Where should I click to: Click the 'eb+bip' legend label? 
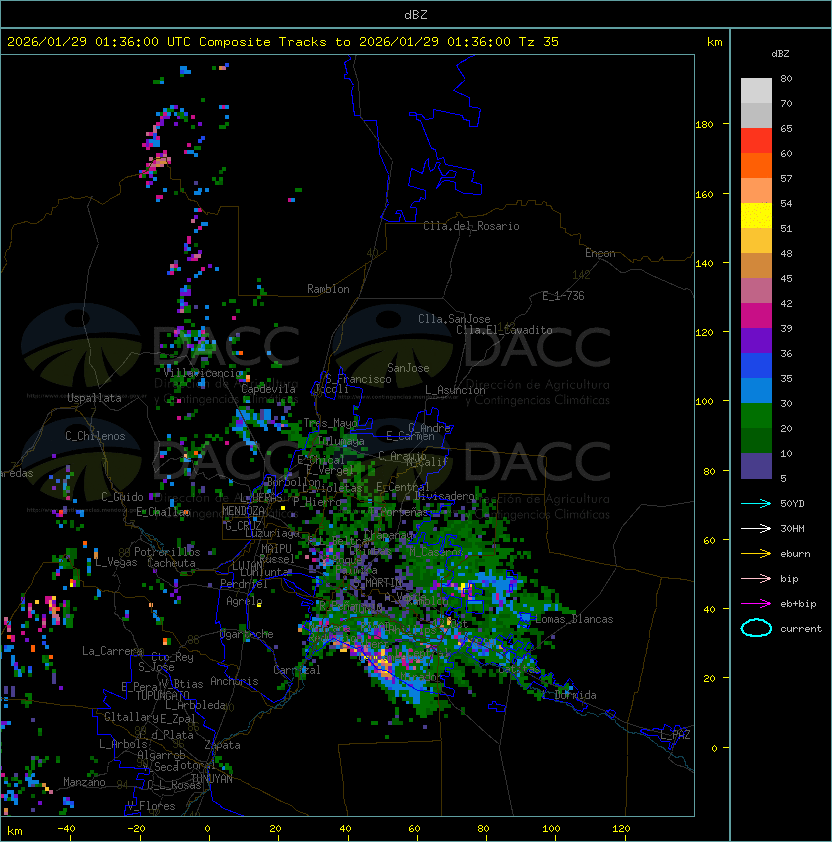pos(798,604)
